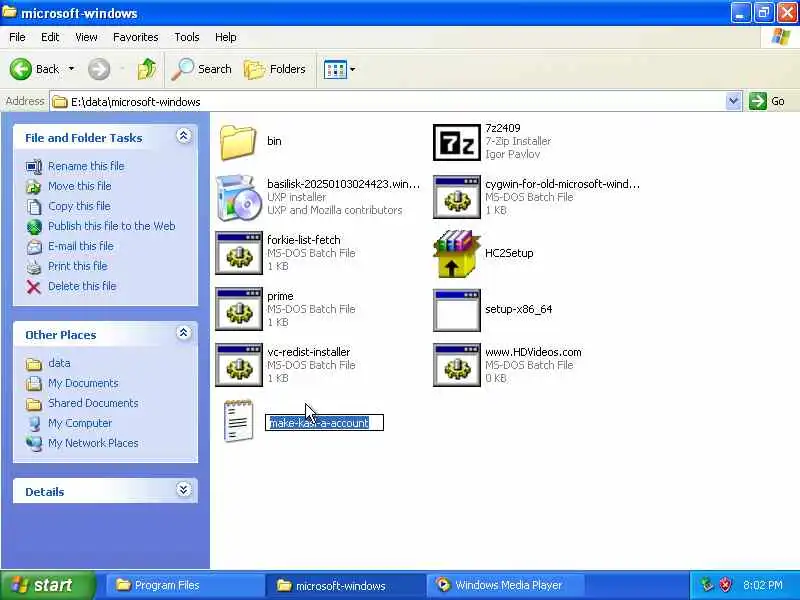This screenshot has width=800, height=600.
Task: Select the prime batch file icon
Action: coord(239,310)
